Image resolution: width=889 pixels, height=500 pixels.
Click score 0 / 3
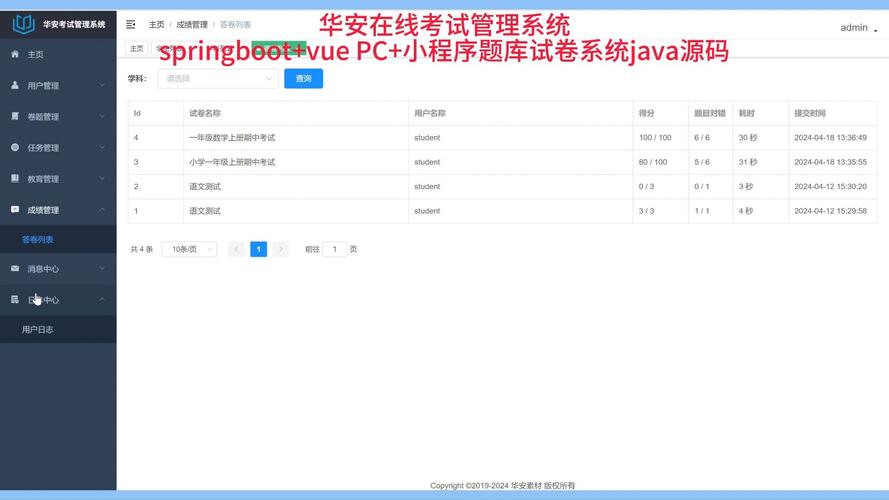tap(646, 187)
